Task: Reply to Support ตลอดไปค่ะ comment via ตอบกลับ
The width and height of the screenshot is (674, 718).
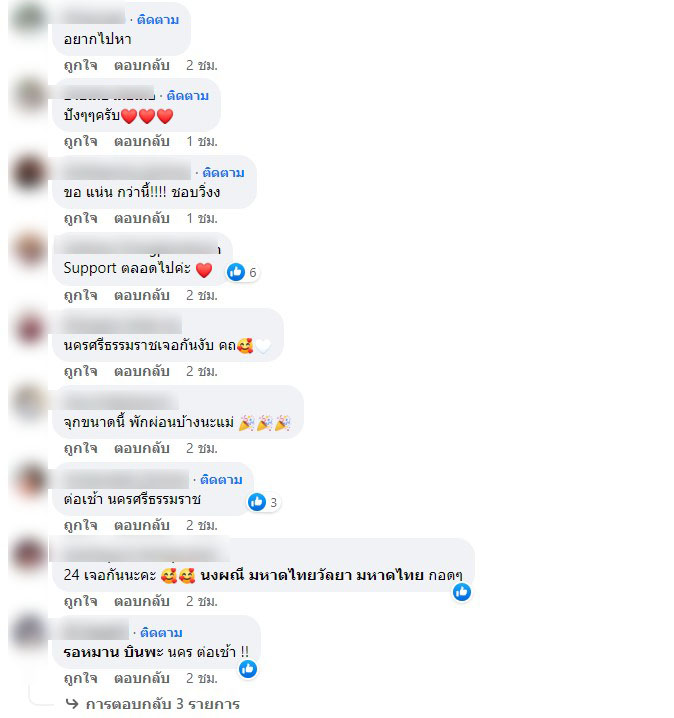Action: (142, 295)
